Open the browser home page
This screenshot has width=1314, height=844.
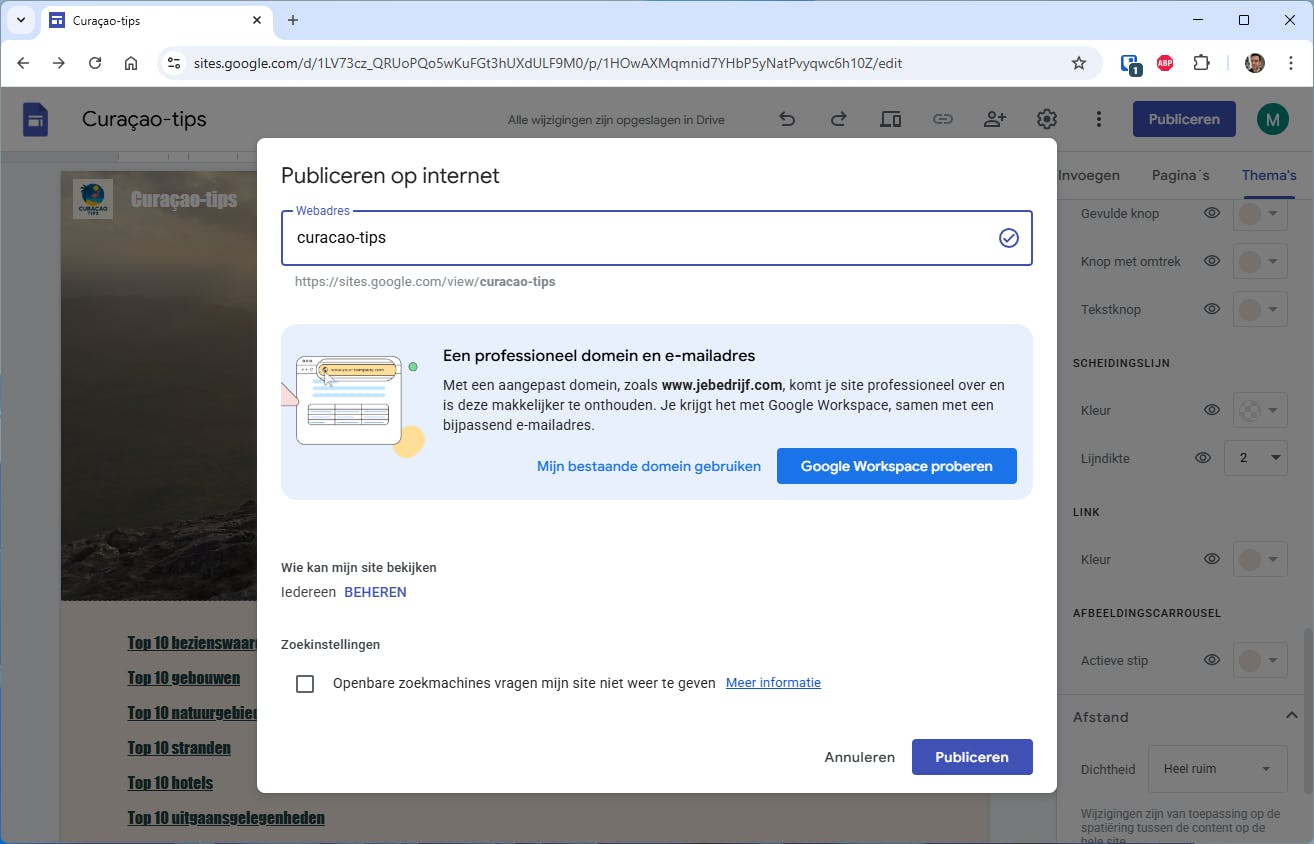[131, 63]
